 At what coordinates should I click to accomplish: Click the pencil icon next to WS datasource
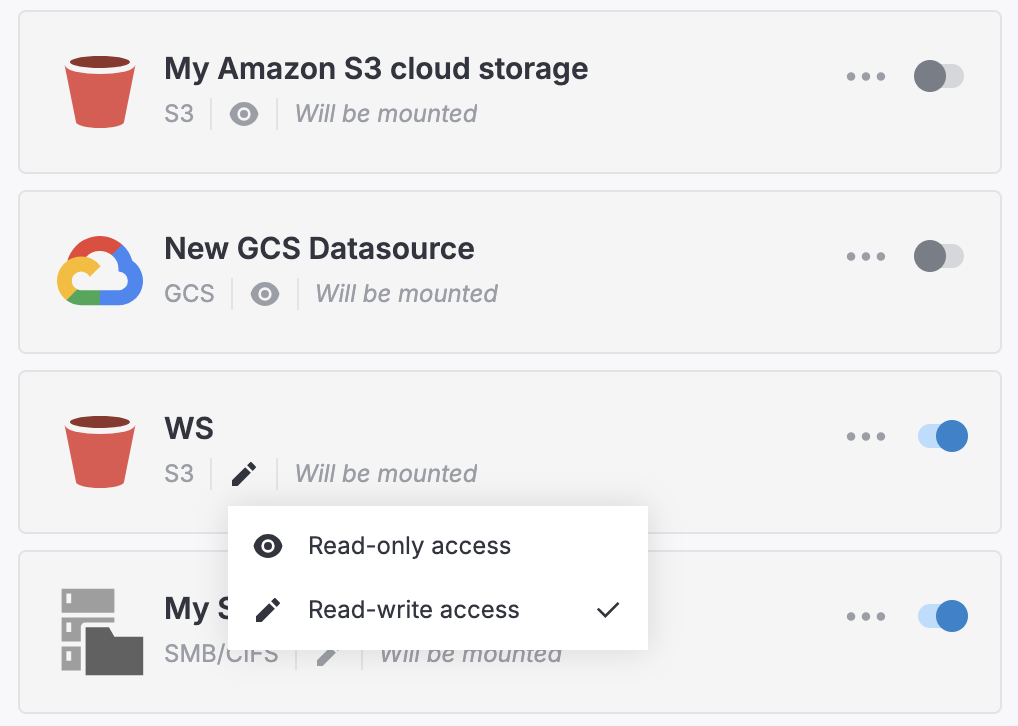tap(242, 474)
